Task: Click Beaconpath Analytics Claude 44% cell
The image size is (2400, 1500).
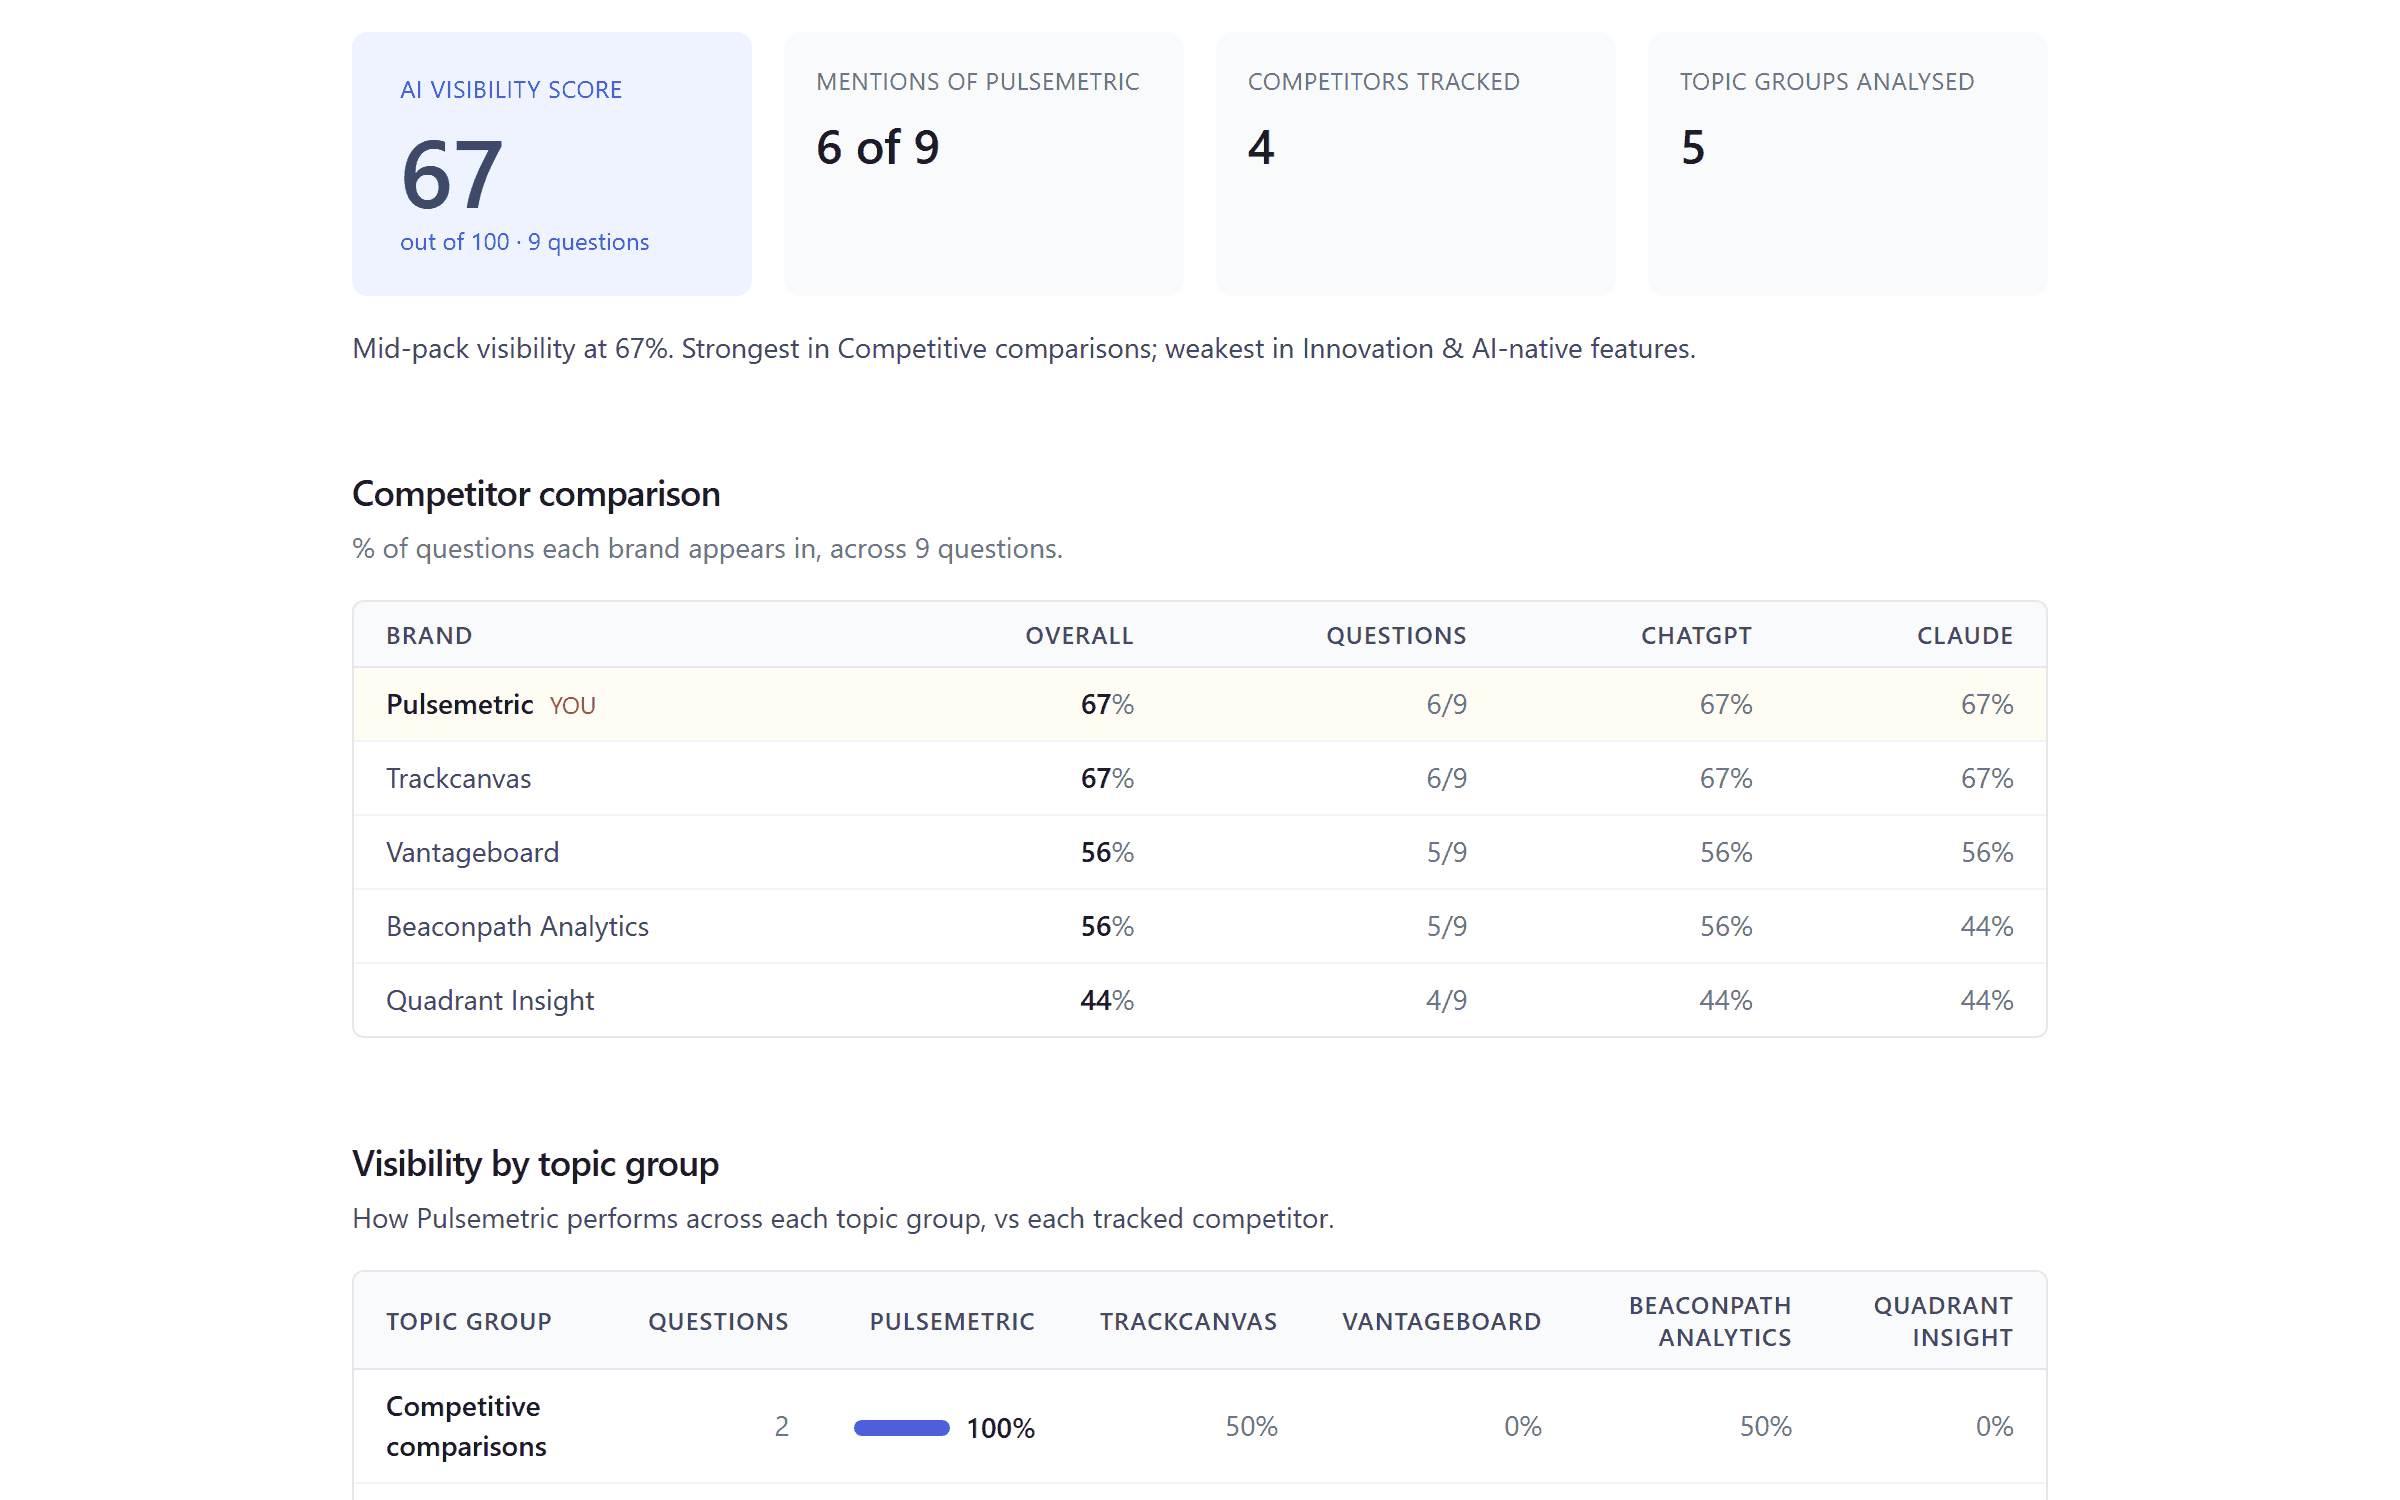Action: point(1986,926)
